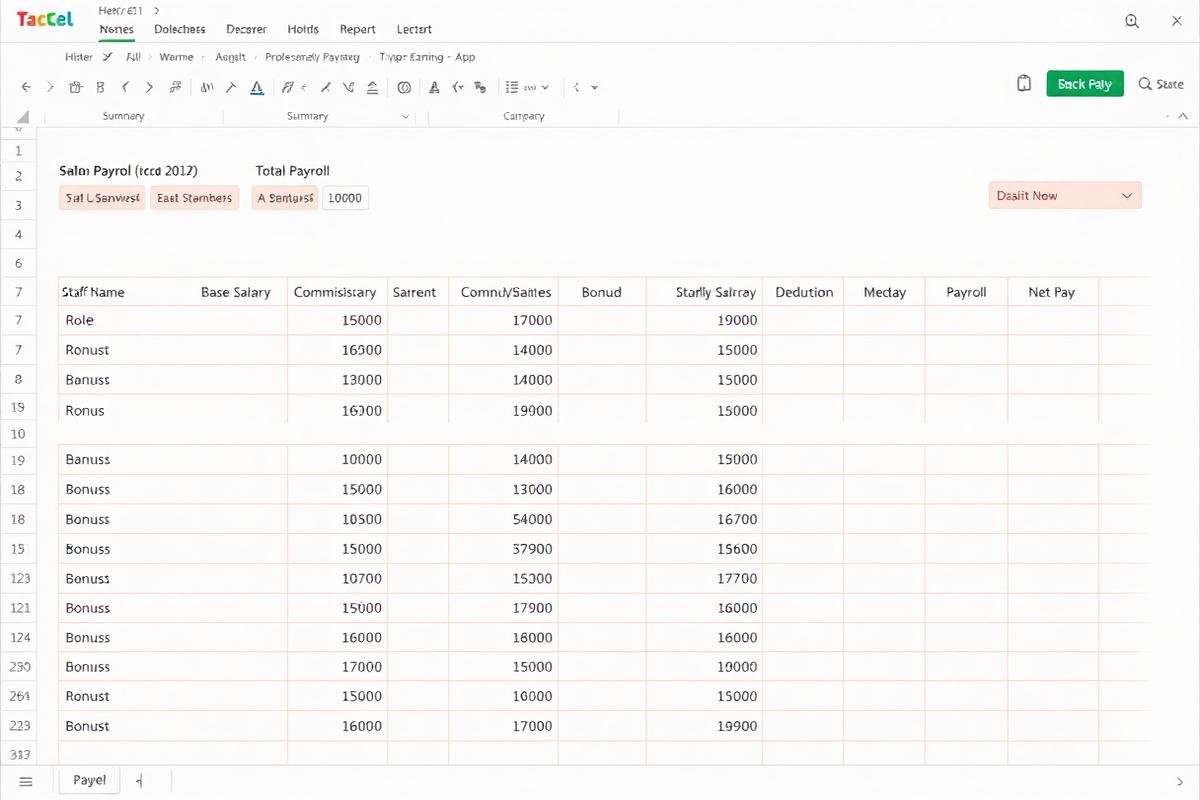Select the Staff Name column header
This screenshot has width=1200, height=800.
click(x=93, y=292)
